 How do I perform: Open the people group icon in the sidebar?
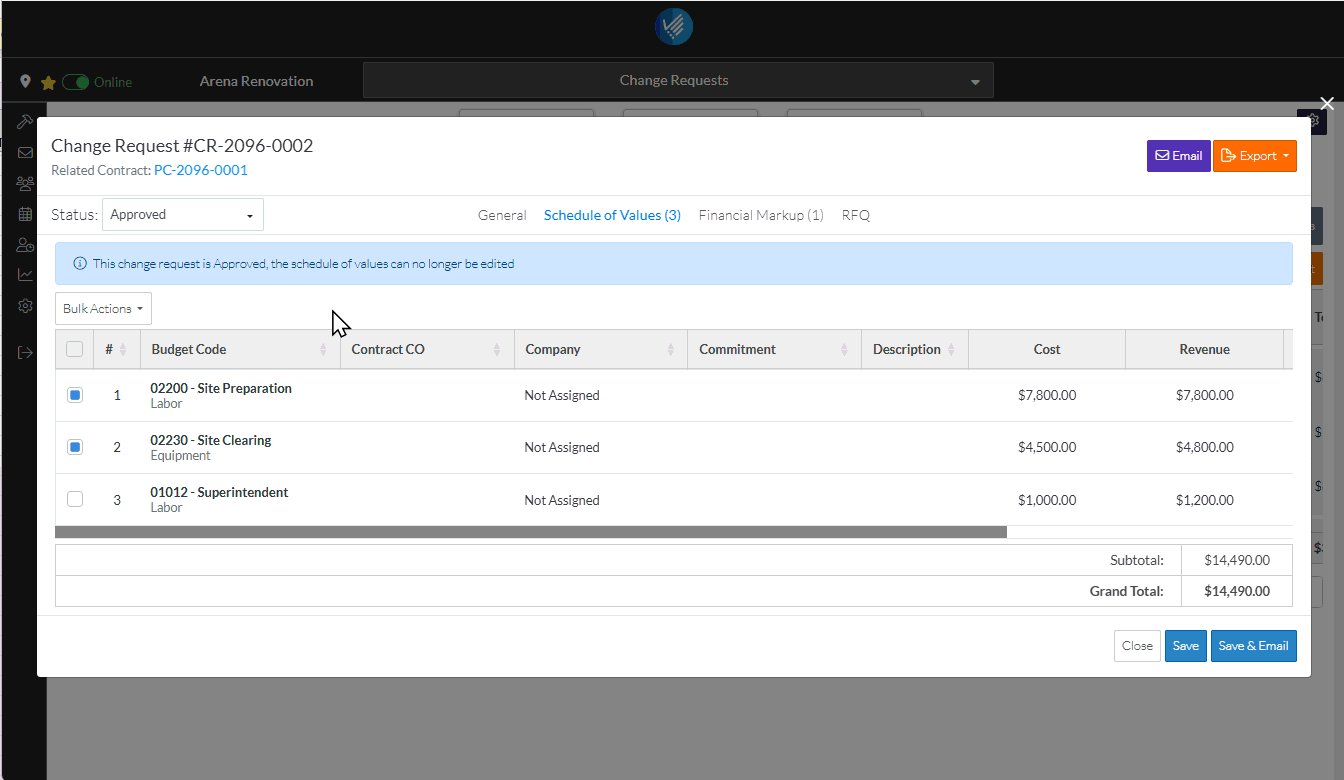(25, 183)
